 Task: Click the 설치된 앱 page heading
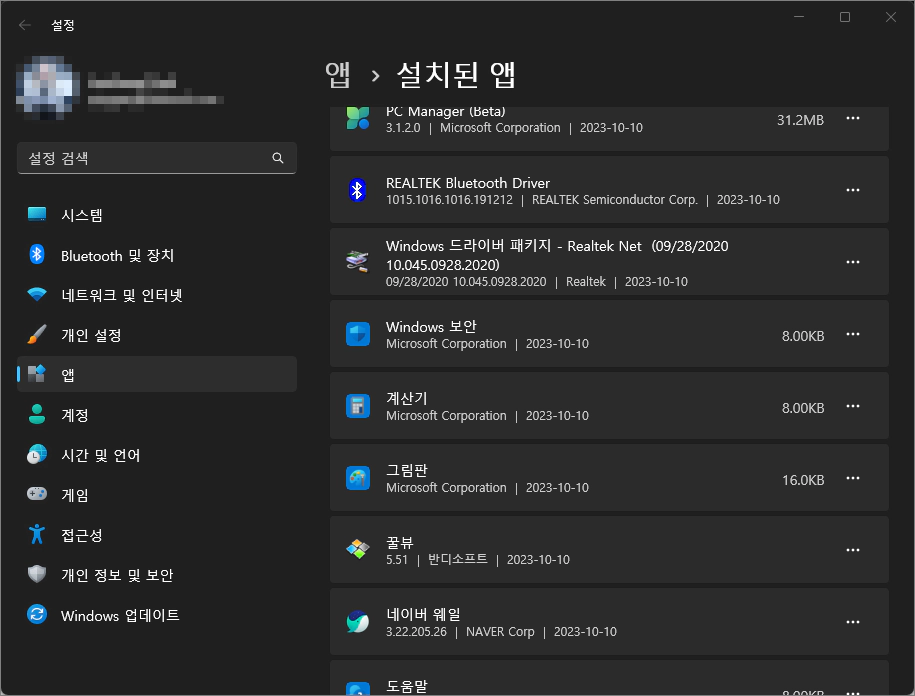[456, 75]
